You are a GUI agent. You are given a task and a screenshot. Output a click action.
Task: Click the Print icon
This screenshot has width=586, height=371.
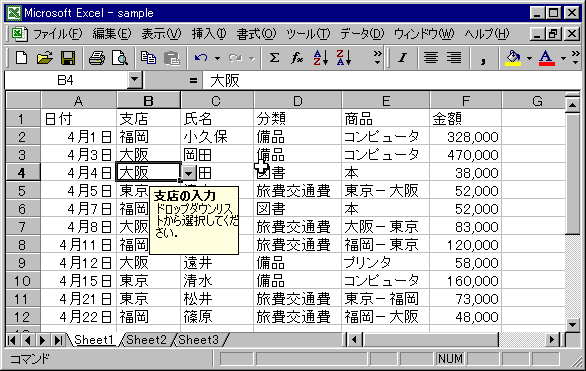click(97, 58)
